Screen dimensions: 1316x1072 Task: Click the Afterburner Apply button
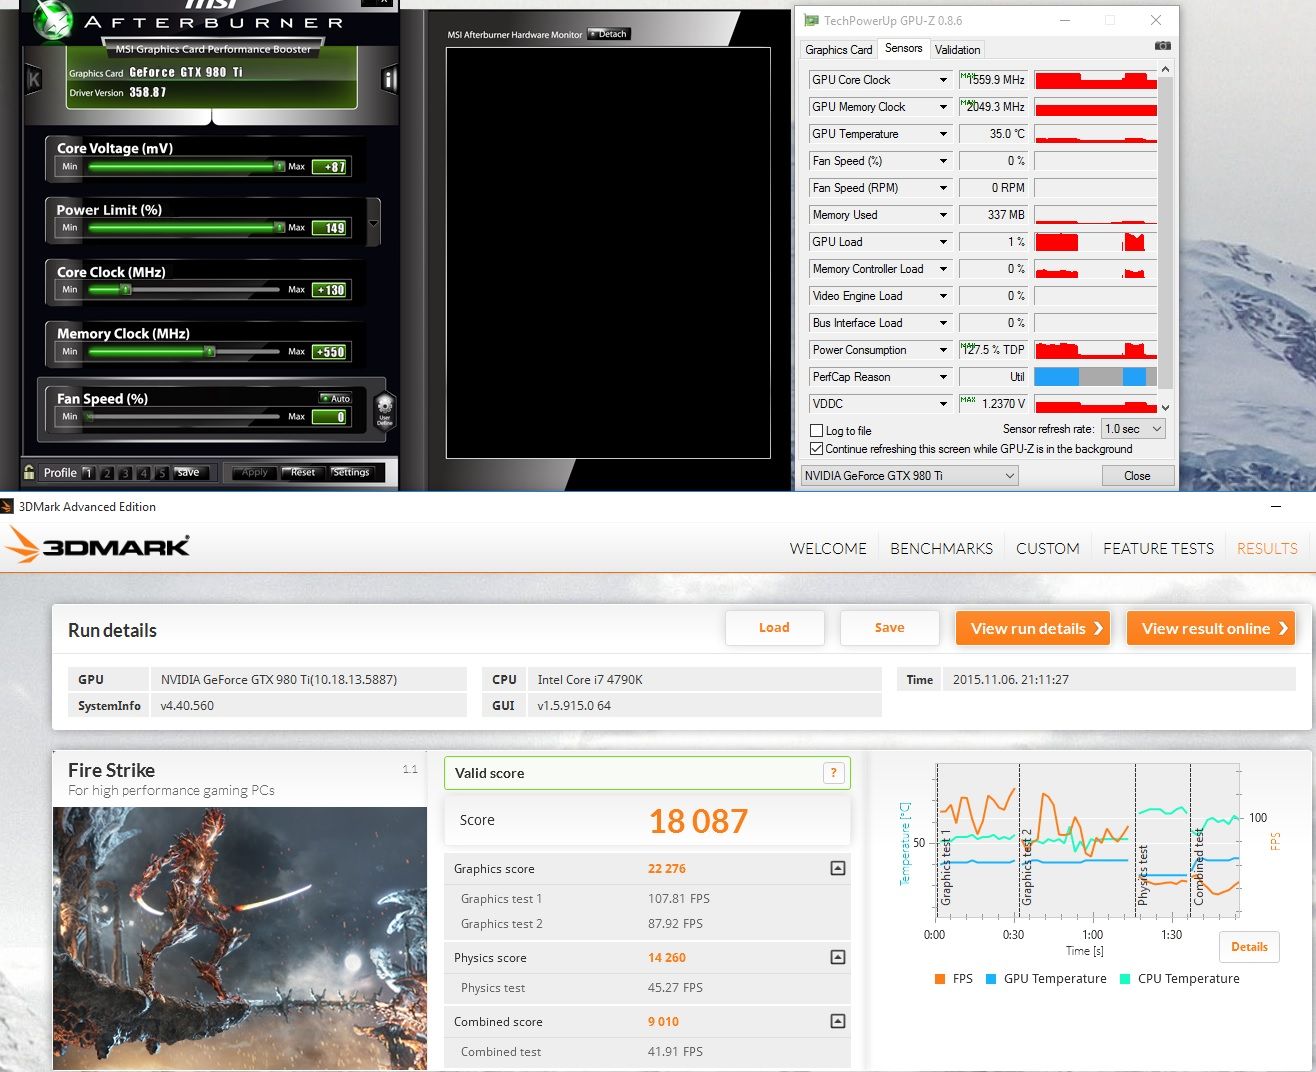click(x=254, y=473)
